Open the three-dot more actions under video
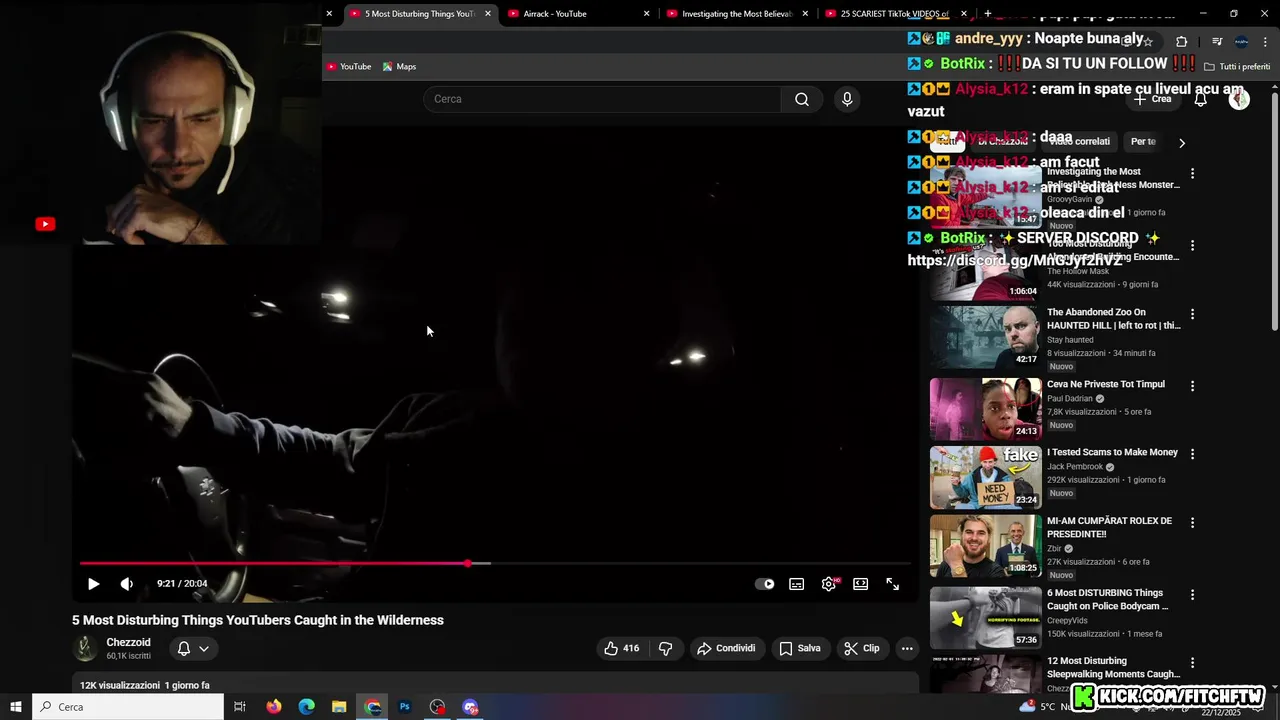This screenshot has height=720, width=1280. pos(907,648)
